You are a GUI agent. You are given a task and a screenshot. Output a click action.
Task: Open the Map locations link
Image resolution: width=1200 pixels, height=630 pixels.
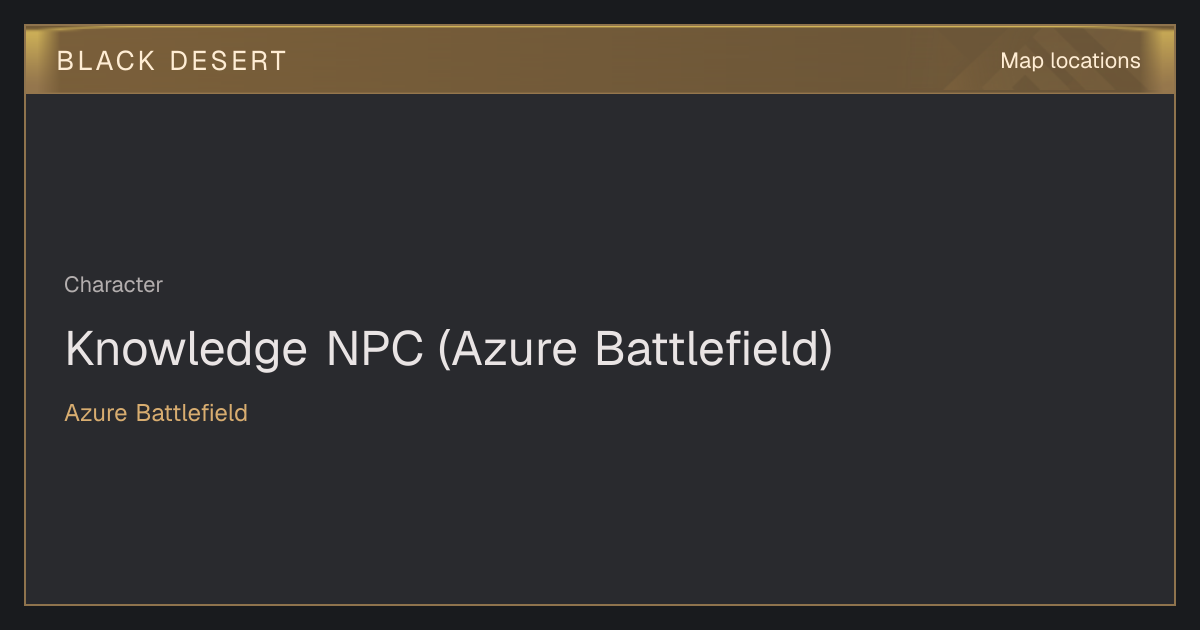click(x=1070, y=61)
